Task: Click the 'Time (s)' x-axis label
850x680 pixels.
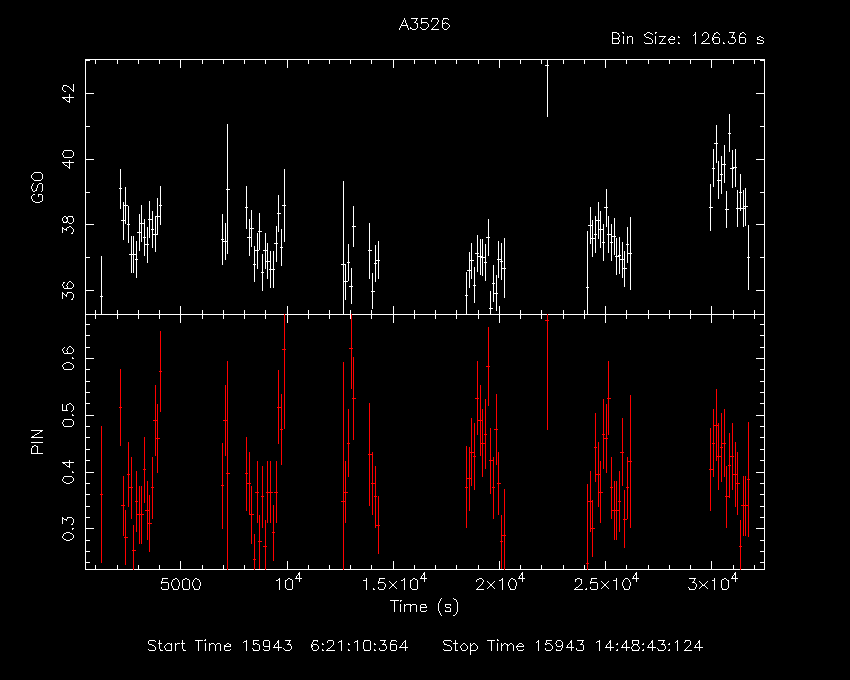Action: (x=424, y=606)
